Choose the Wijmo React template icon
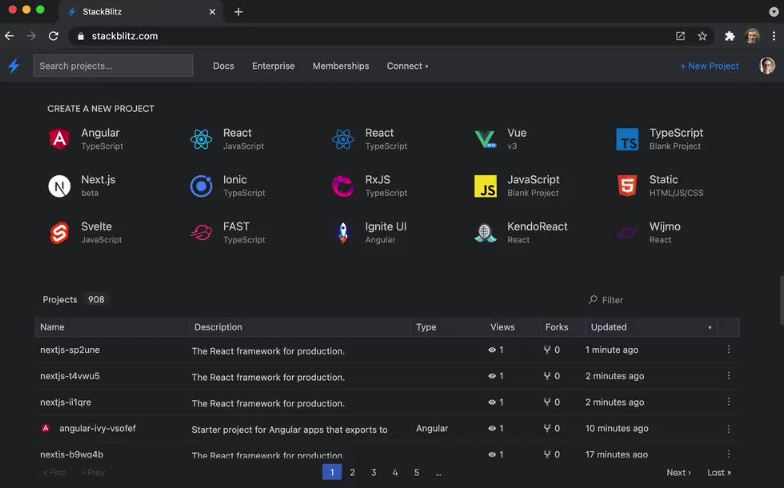This screenshot has height=488, width=784. [627, 233]
